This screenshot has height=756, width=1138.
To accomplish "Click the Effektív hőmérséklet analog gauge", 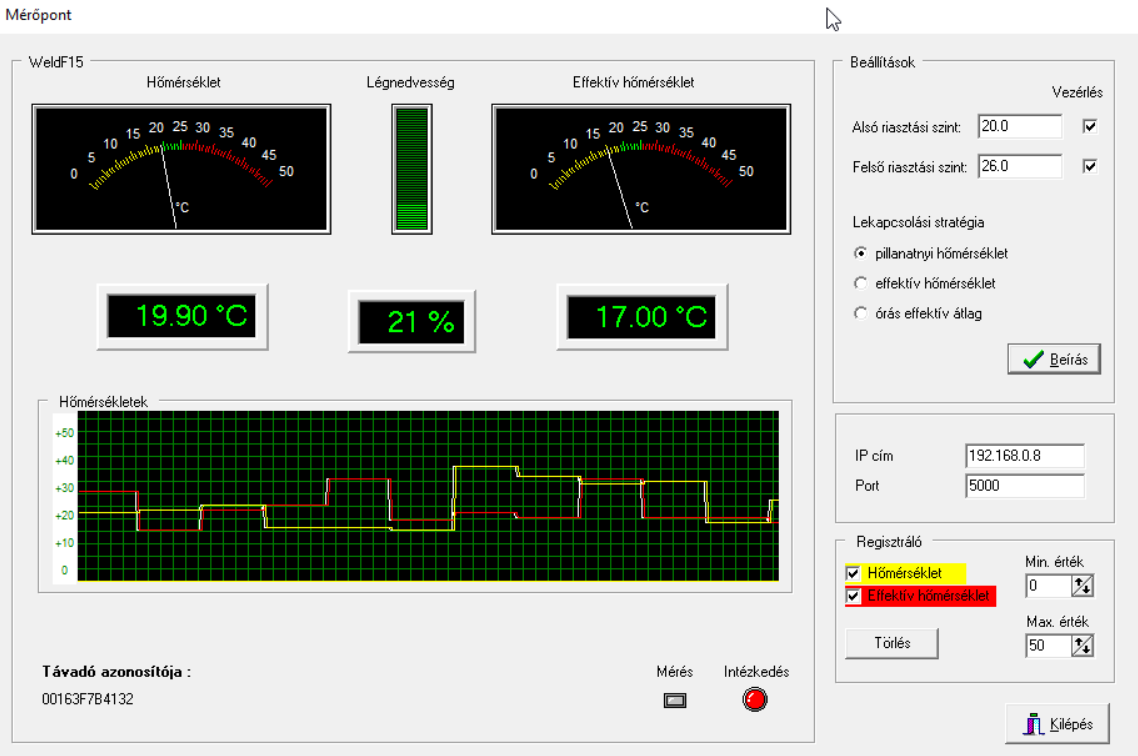I will (x=641, y=169).
